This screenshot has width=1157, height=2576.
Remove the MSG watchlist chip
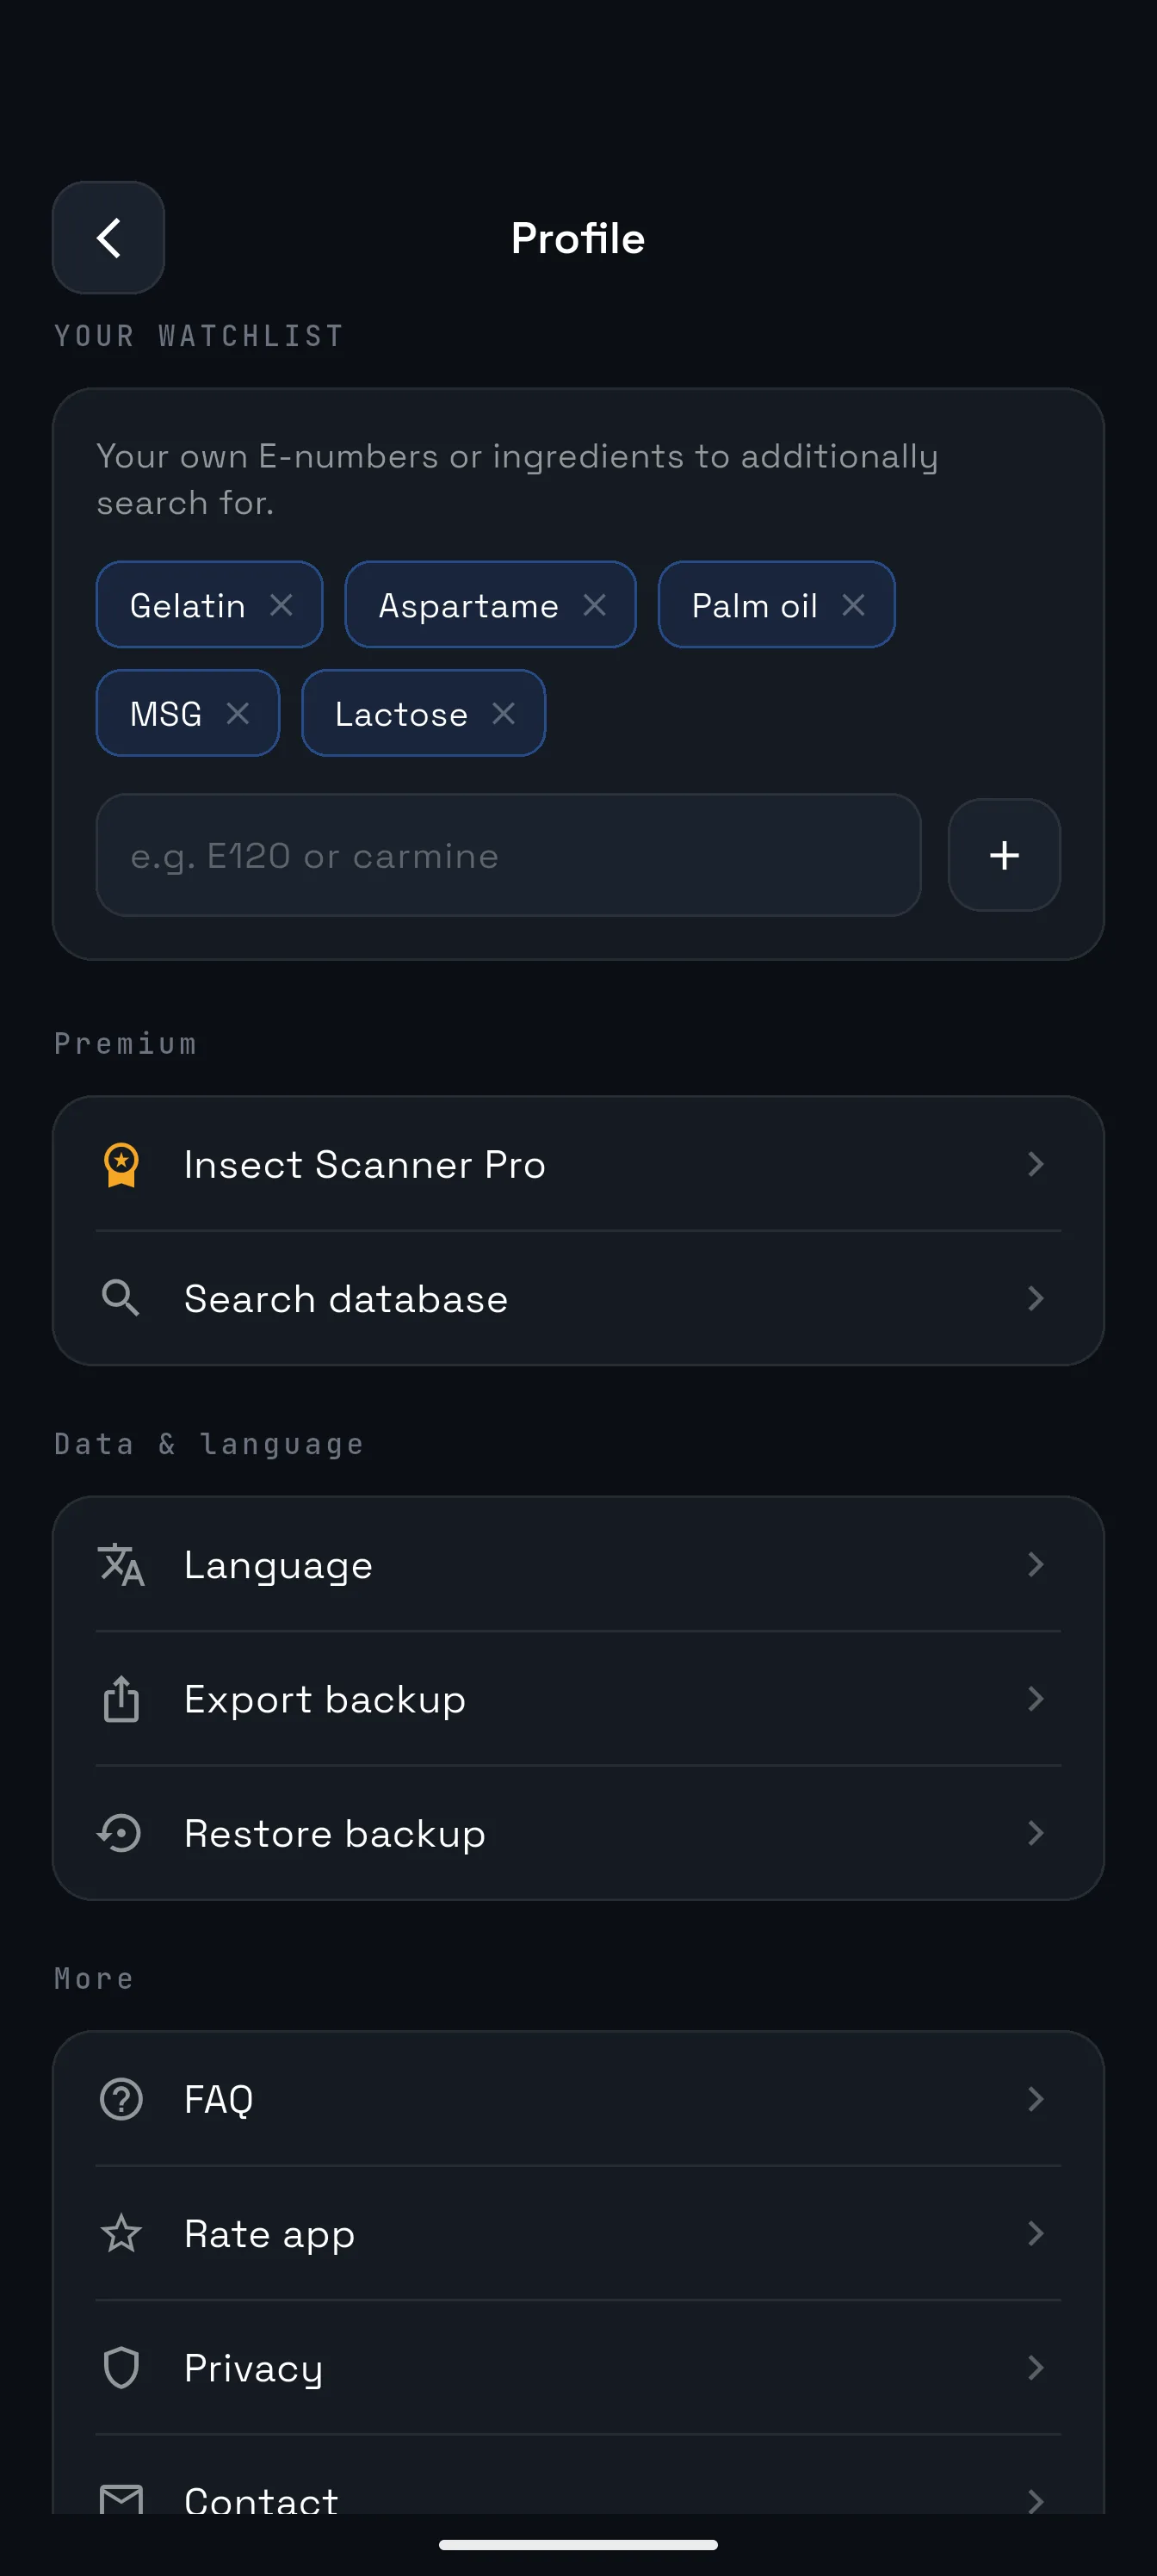pyautogui.click(x=237, y=713)
